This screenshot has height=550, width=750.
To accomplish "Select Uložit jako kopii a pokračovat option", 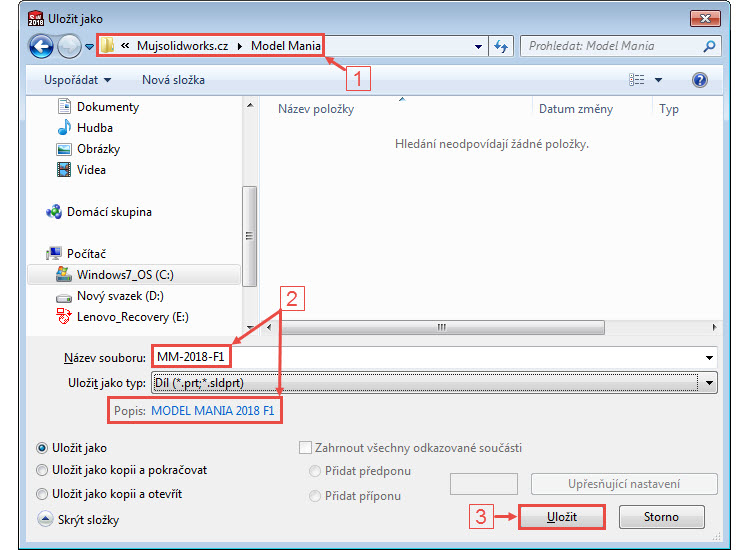I will [42, 470].
